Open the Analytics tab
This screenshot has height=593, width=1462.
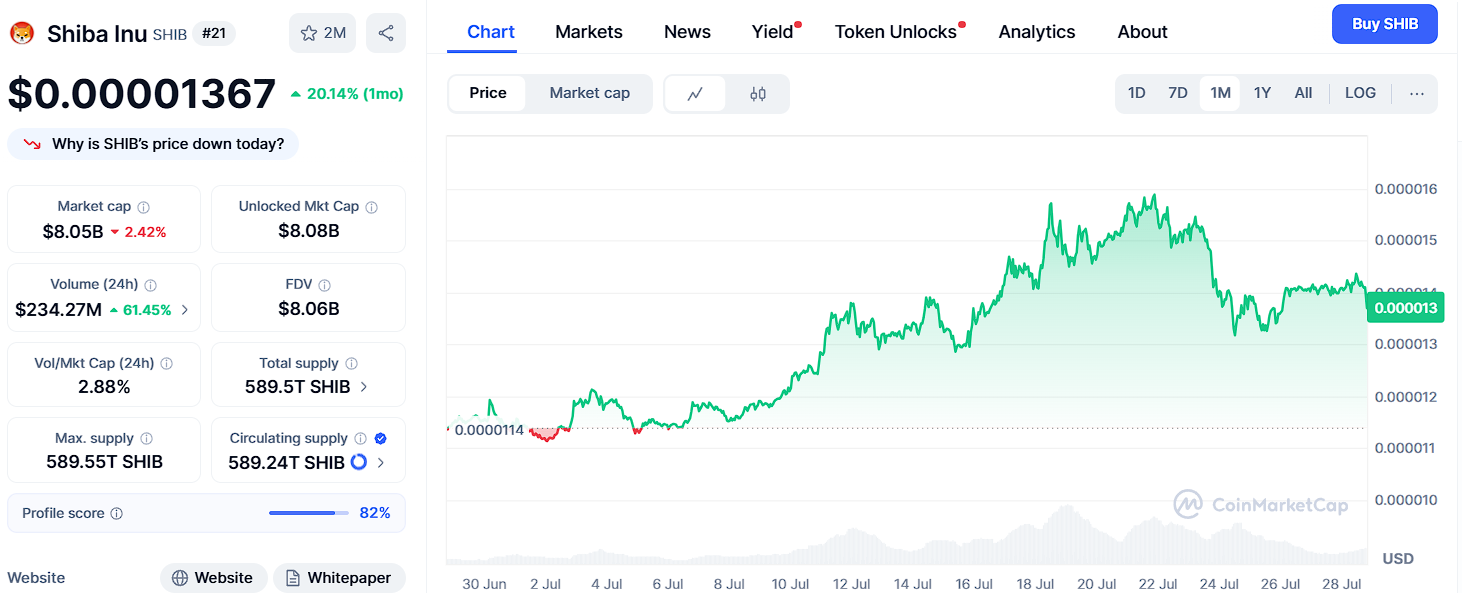coord(1037,32)
